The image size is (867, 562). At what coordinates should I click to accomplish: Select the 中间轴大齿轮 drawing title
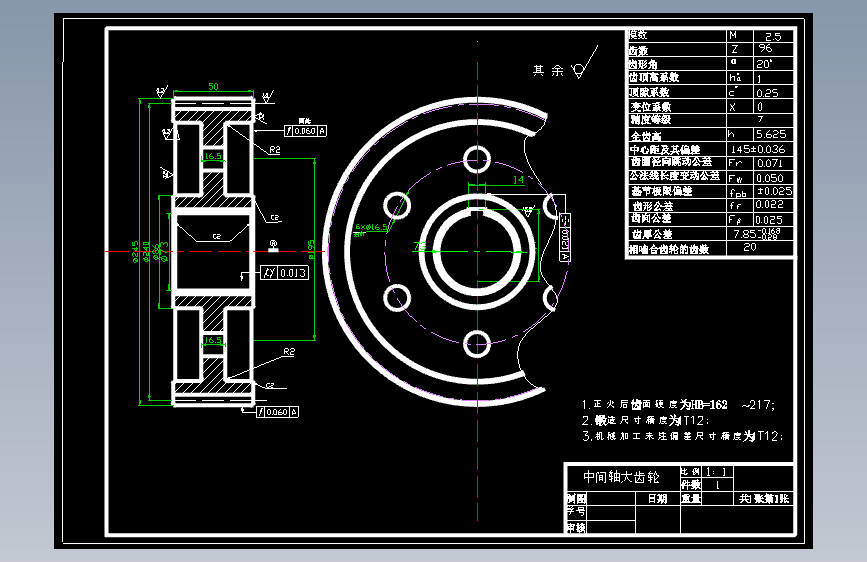coord(621,477)
